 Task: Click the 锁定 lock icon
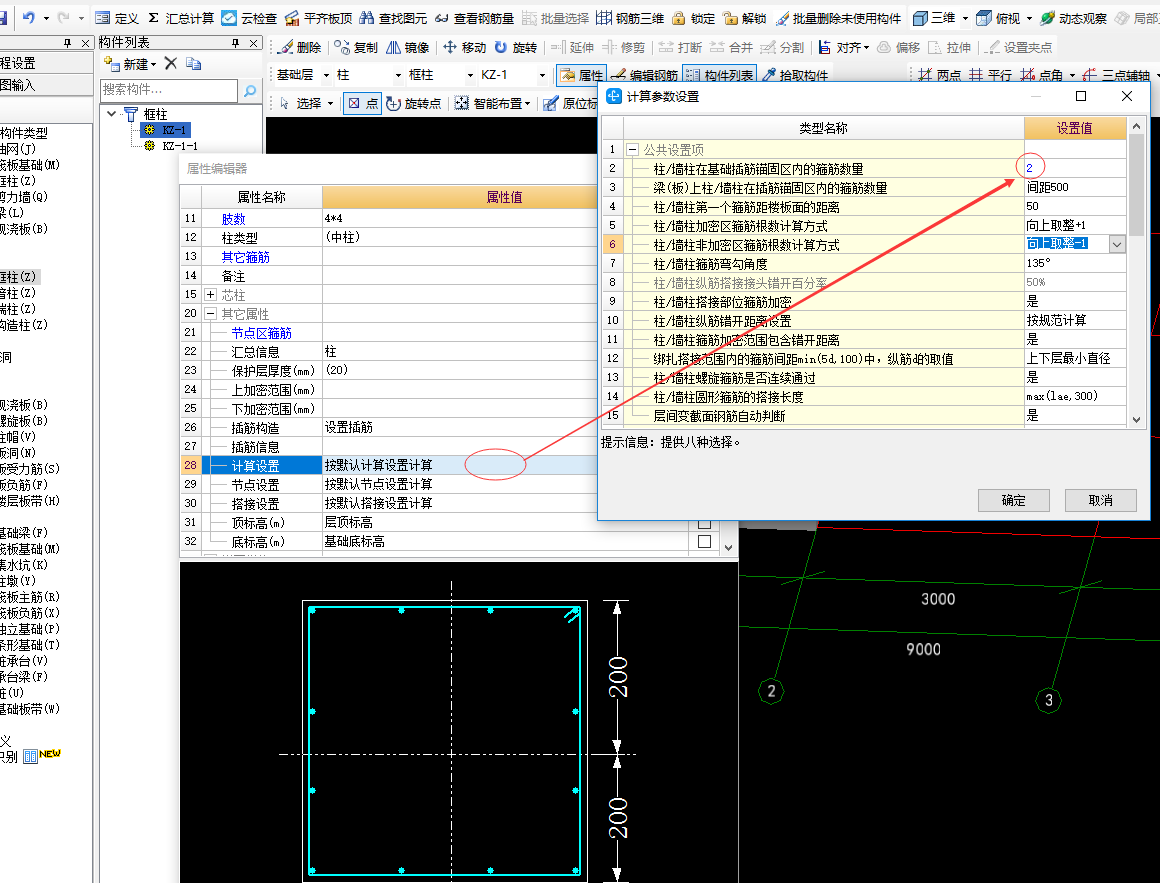pyautogui.click(x=694, y=18)
